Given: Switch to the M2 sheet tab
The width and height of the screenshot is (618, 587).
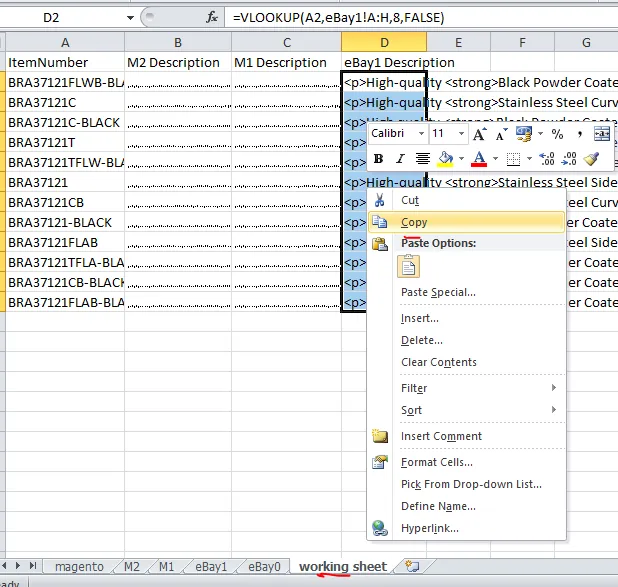Looking at the screenshot, I should (x=132, y=567).
